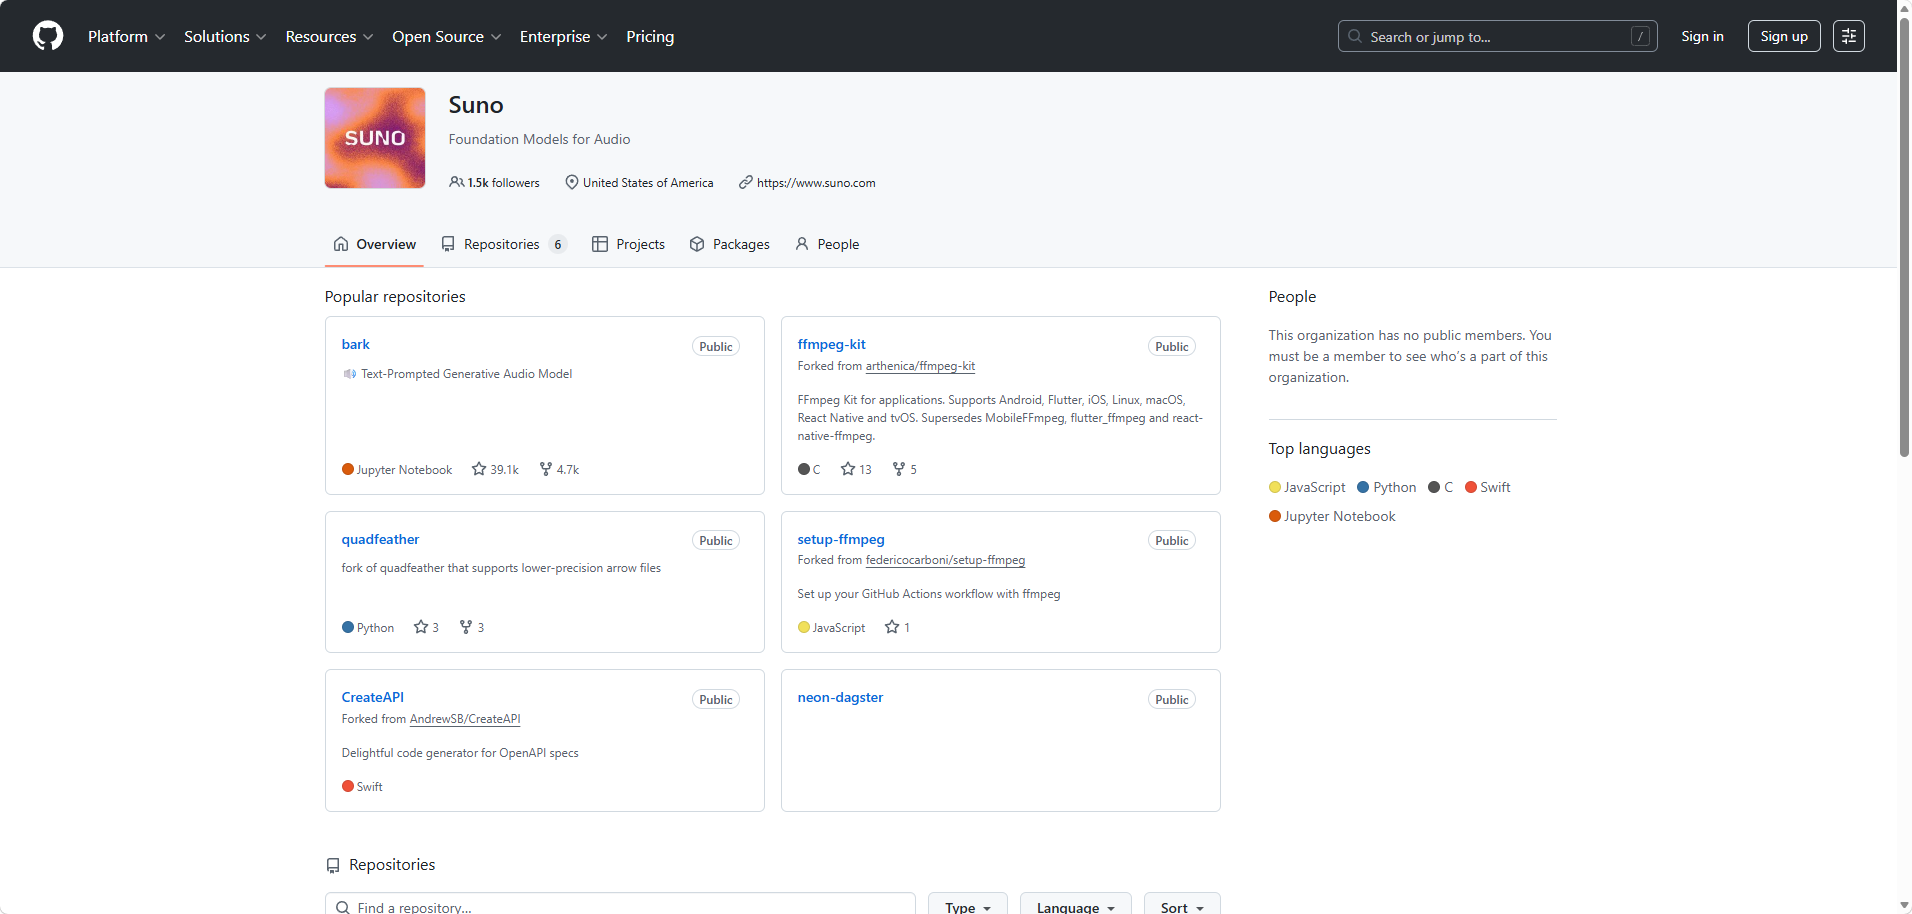
Task: Click the fork icon on quadfeather card
Action: point(466,627)
